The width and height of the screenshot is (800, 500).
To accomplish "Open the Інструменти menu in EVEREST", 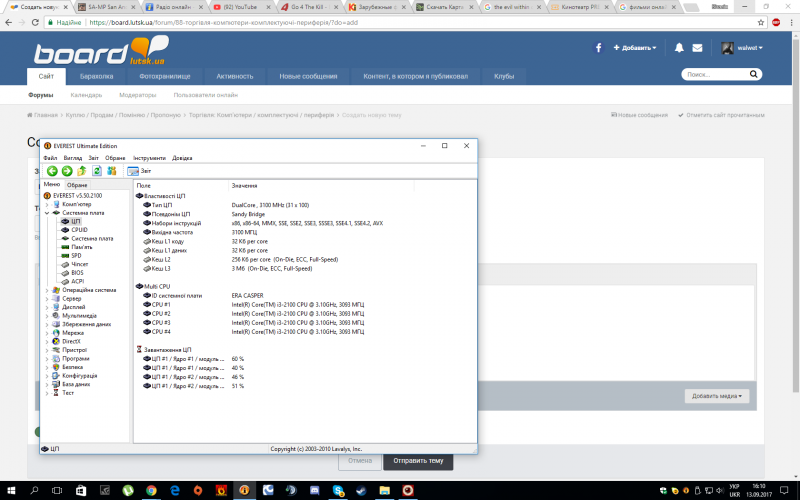I will point(149,158).
